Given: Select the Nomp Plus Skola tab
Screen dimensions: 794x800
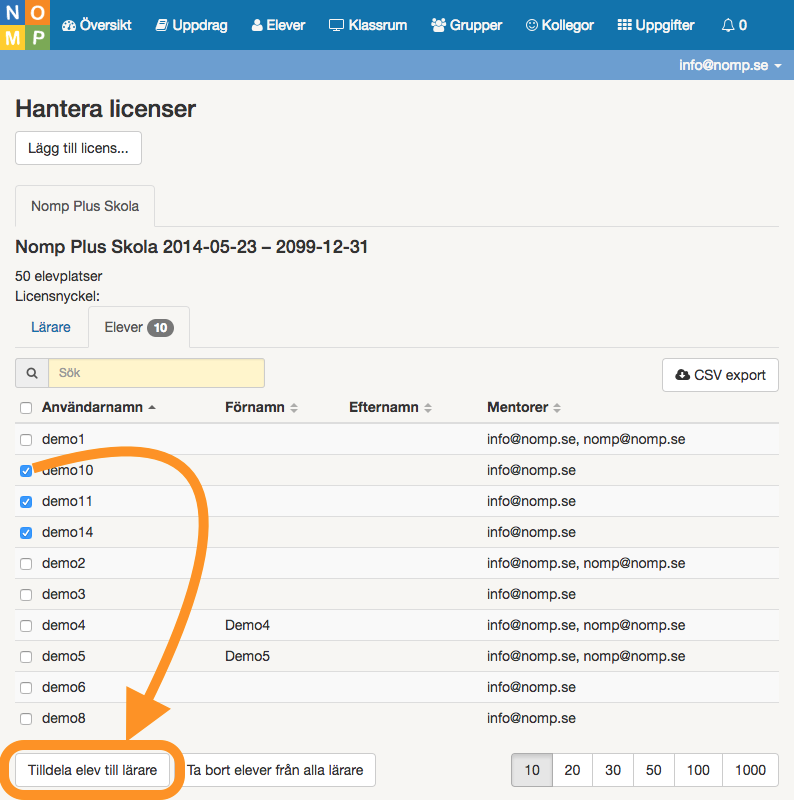Looking at the screenshot, I should [85, 206].
